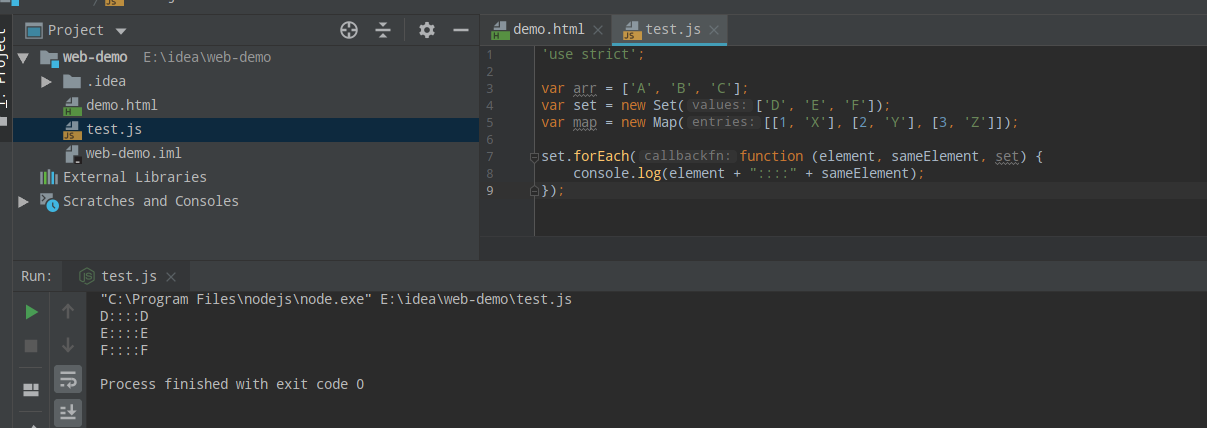Open Project panel settings gear

[x=427, y=30]
